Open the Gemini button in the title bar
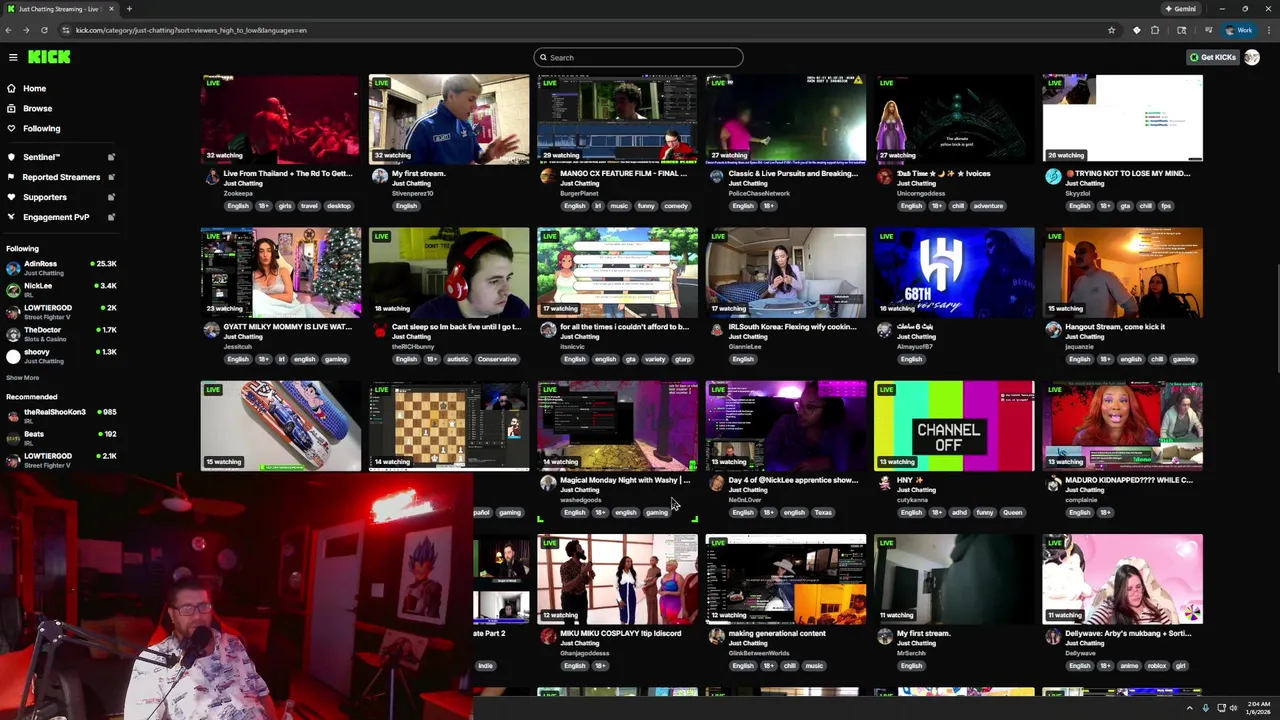Viewport: 1280px width, 720px height. click(1180, 9)
